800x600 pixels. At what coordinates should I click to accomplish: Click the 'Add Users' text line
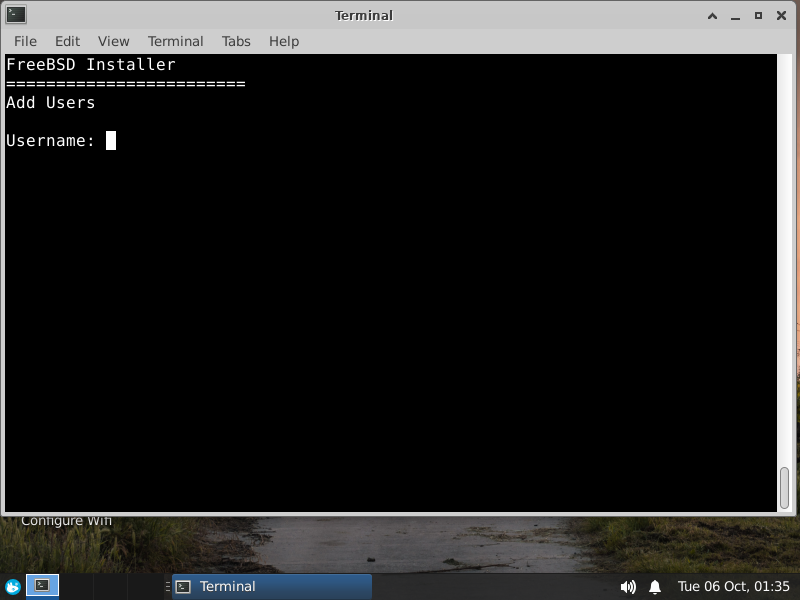51,103
